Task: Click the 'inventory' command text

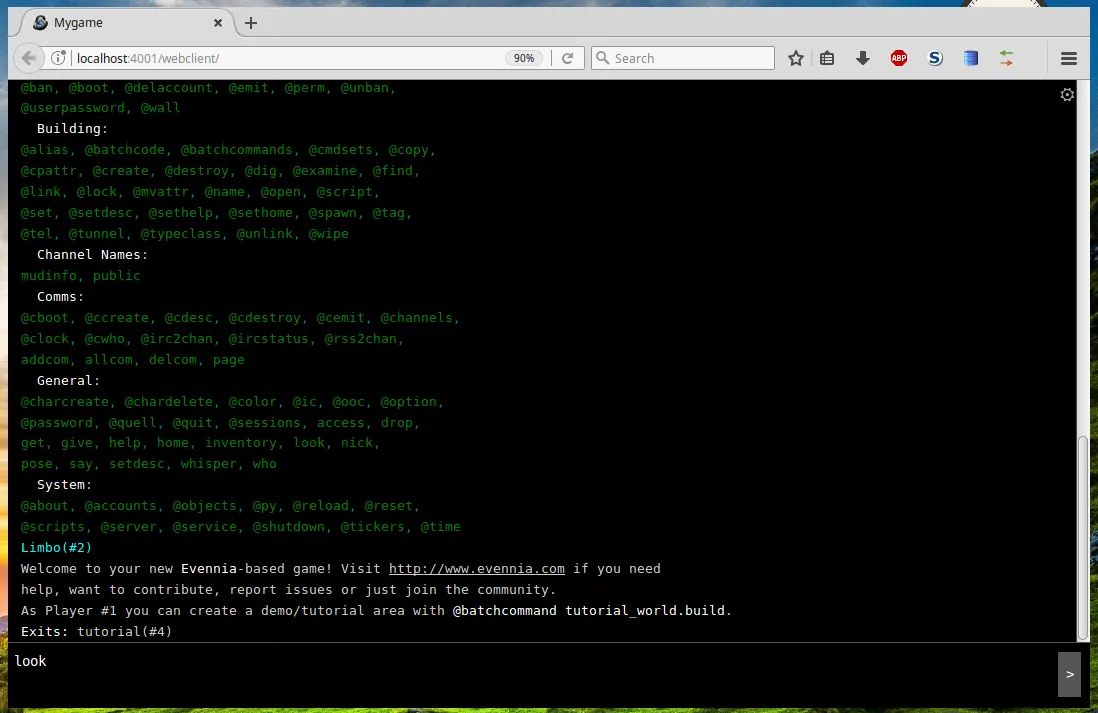Action: (241, 443)
